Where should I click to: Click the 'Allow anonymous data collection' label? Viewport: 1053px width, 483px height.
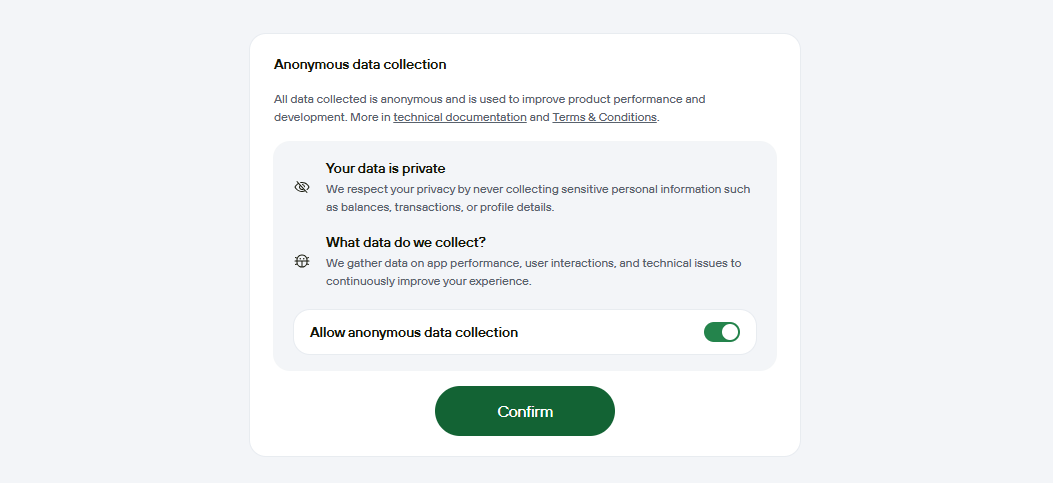[x=414, y=332]
